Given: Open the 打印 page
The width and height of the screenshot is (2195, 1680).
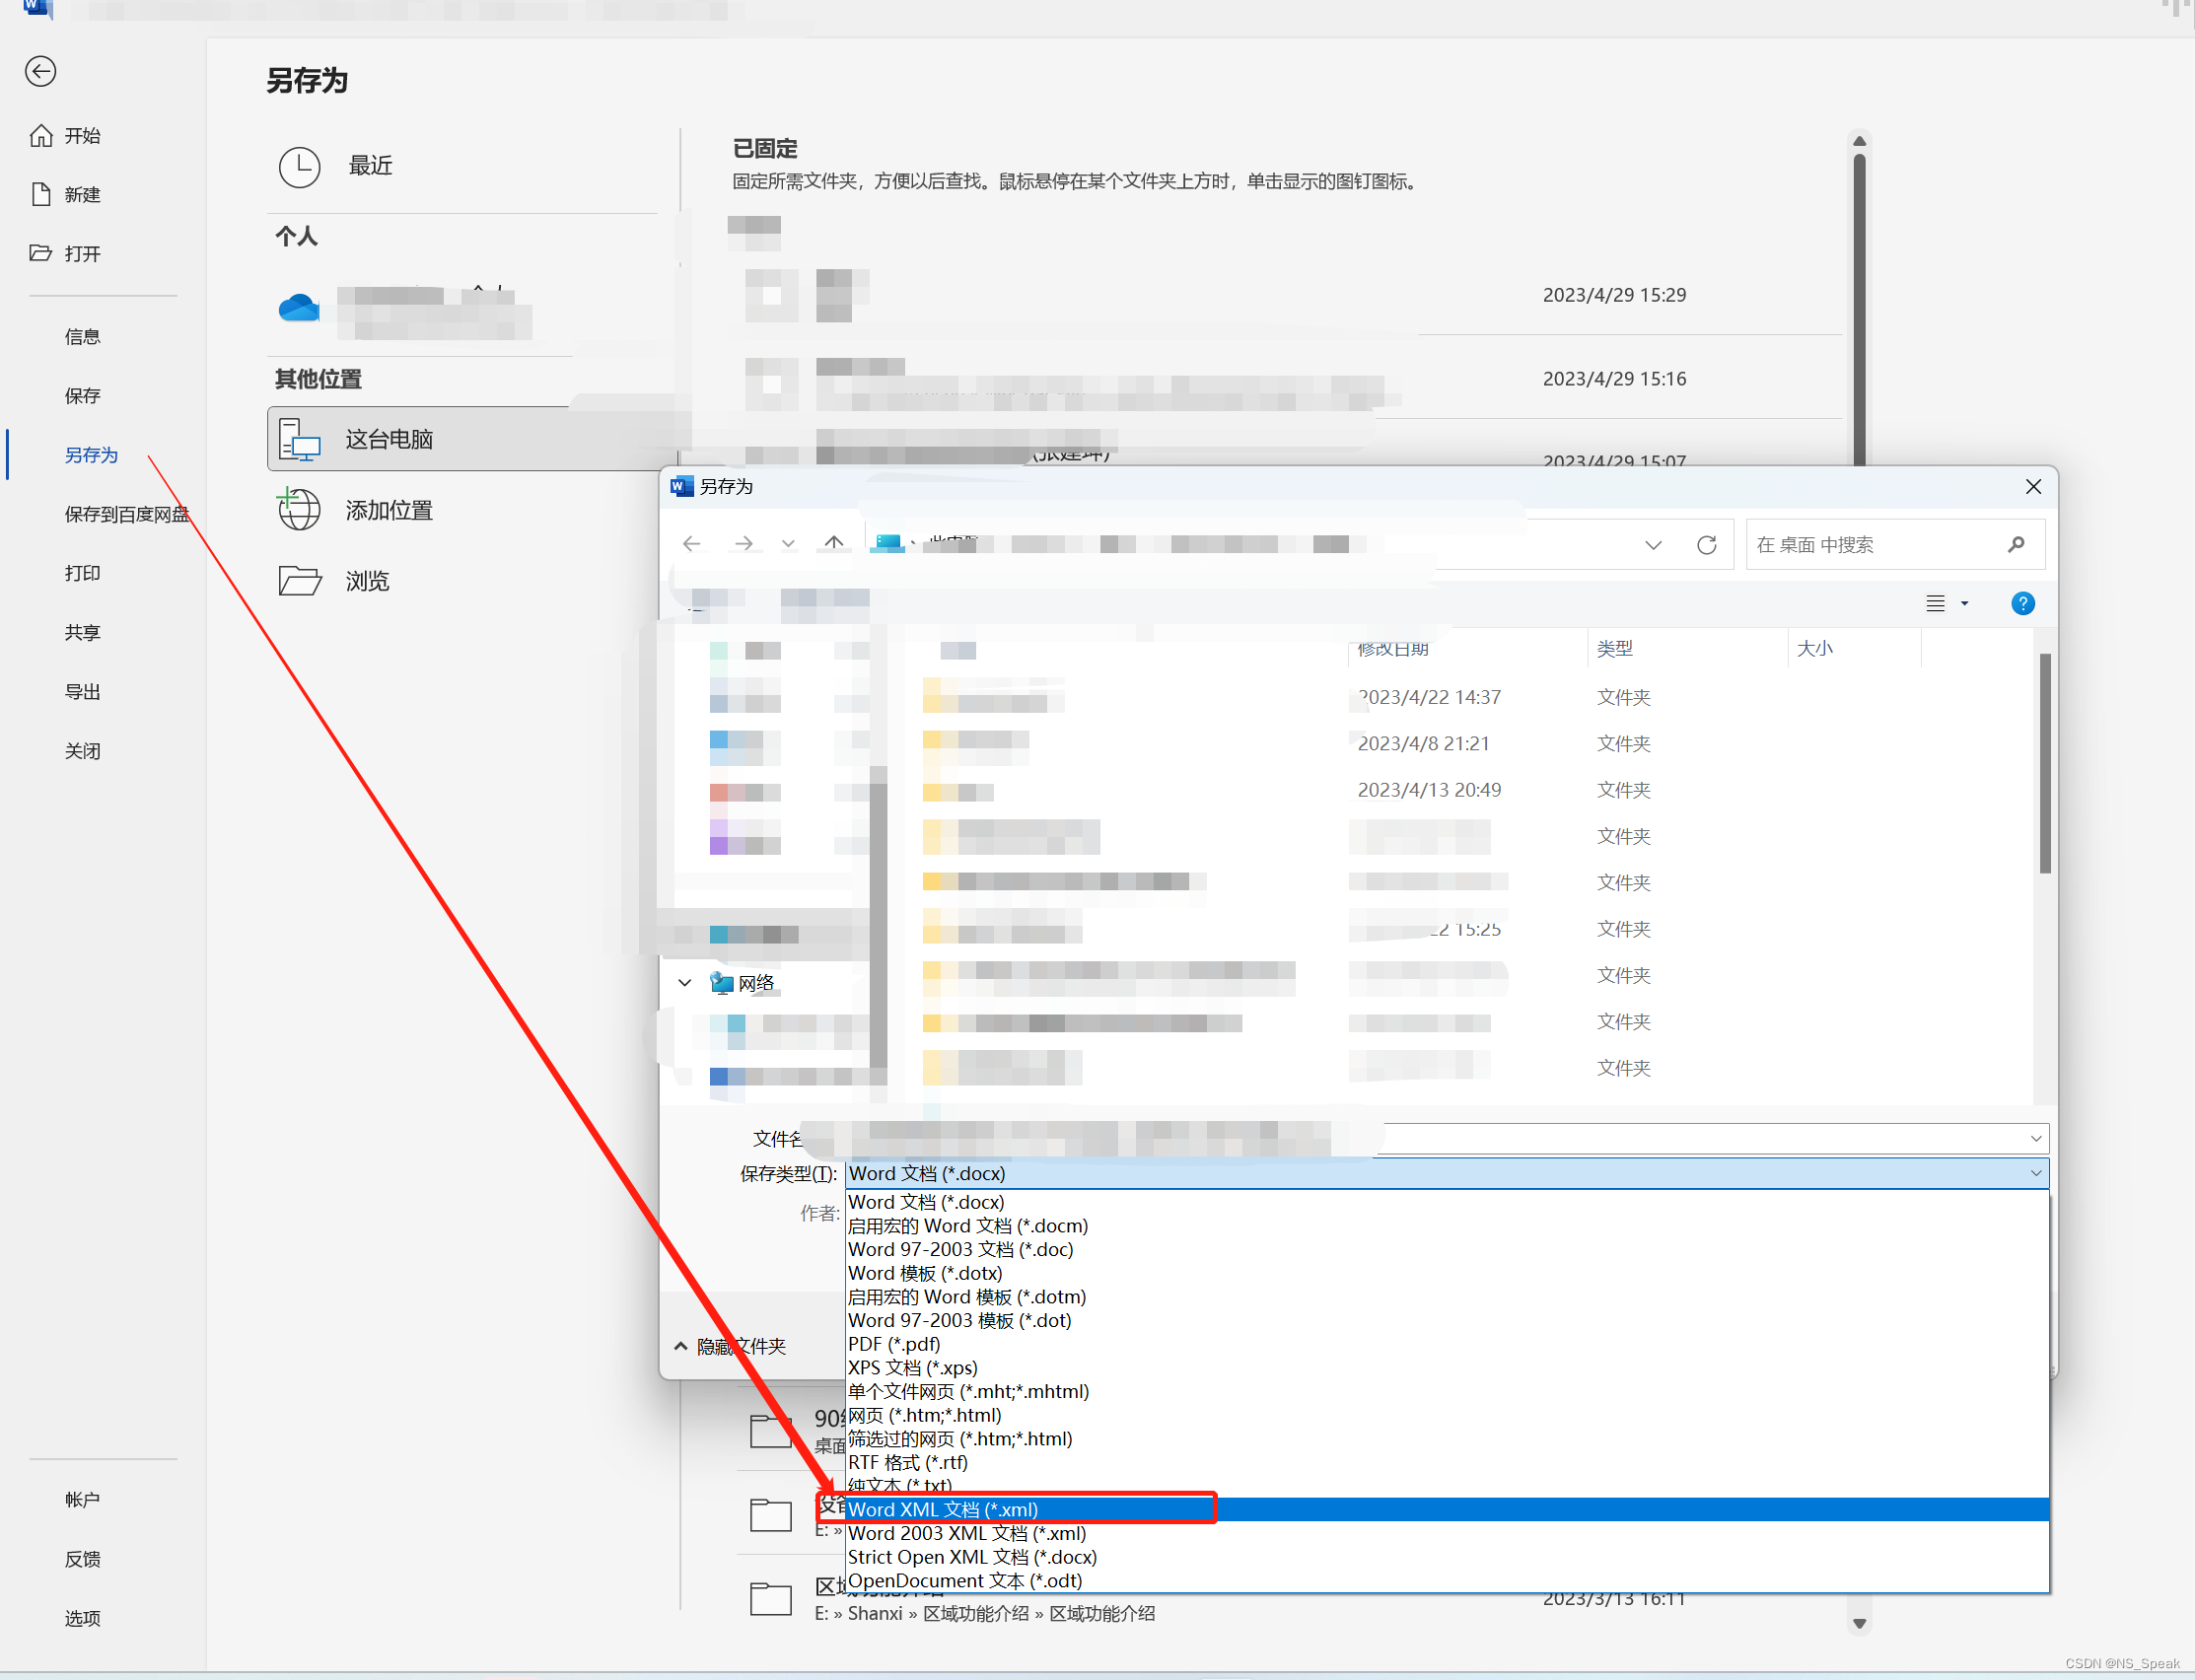Looking at the screenshot, I should click(x=82, y=572).
